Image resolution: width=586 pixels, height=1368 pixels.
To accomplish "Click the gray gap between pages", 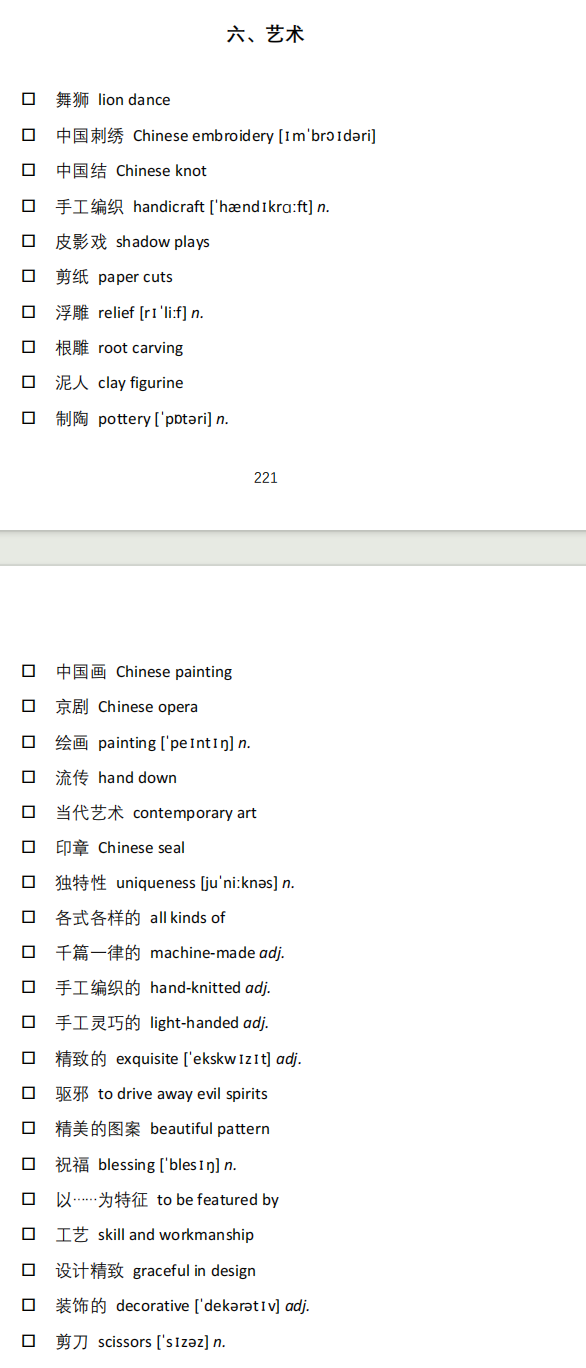I will [x=293, y=548].
